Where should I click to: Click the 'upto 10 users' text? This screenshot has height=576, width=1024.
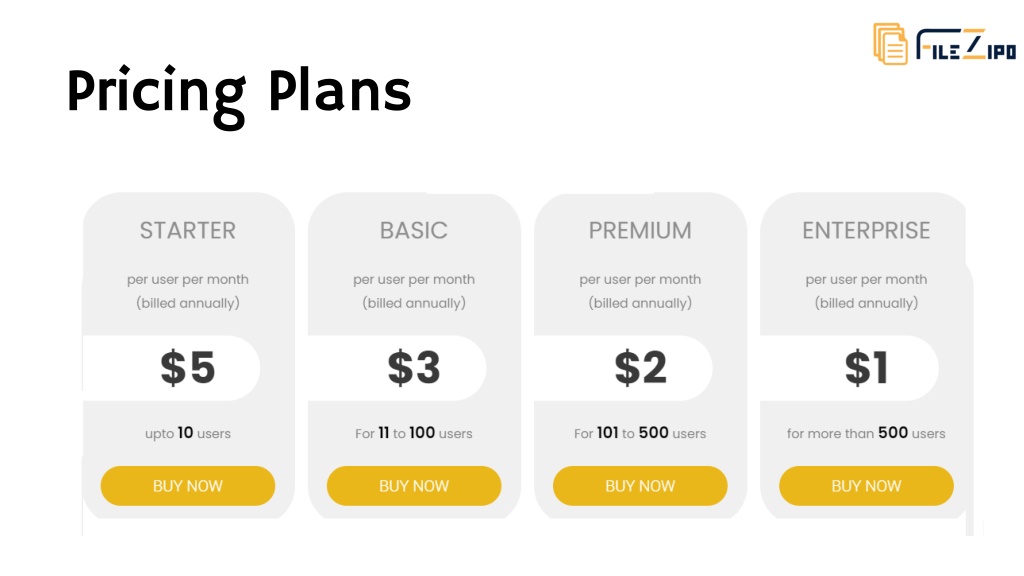187,433
